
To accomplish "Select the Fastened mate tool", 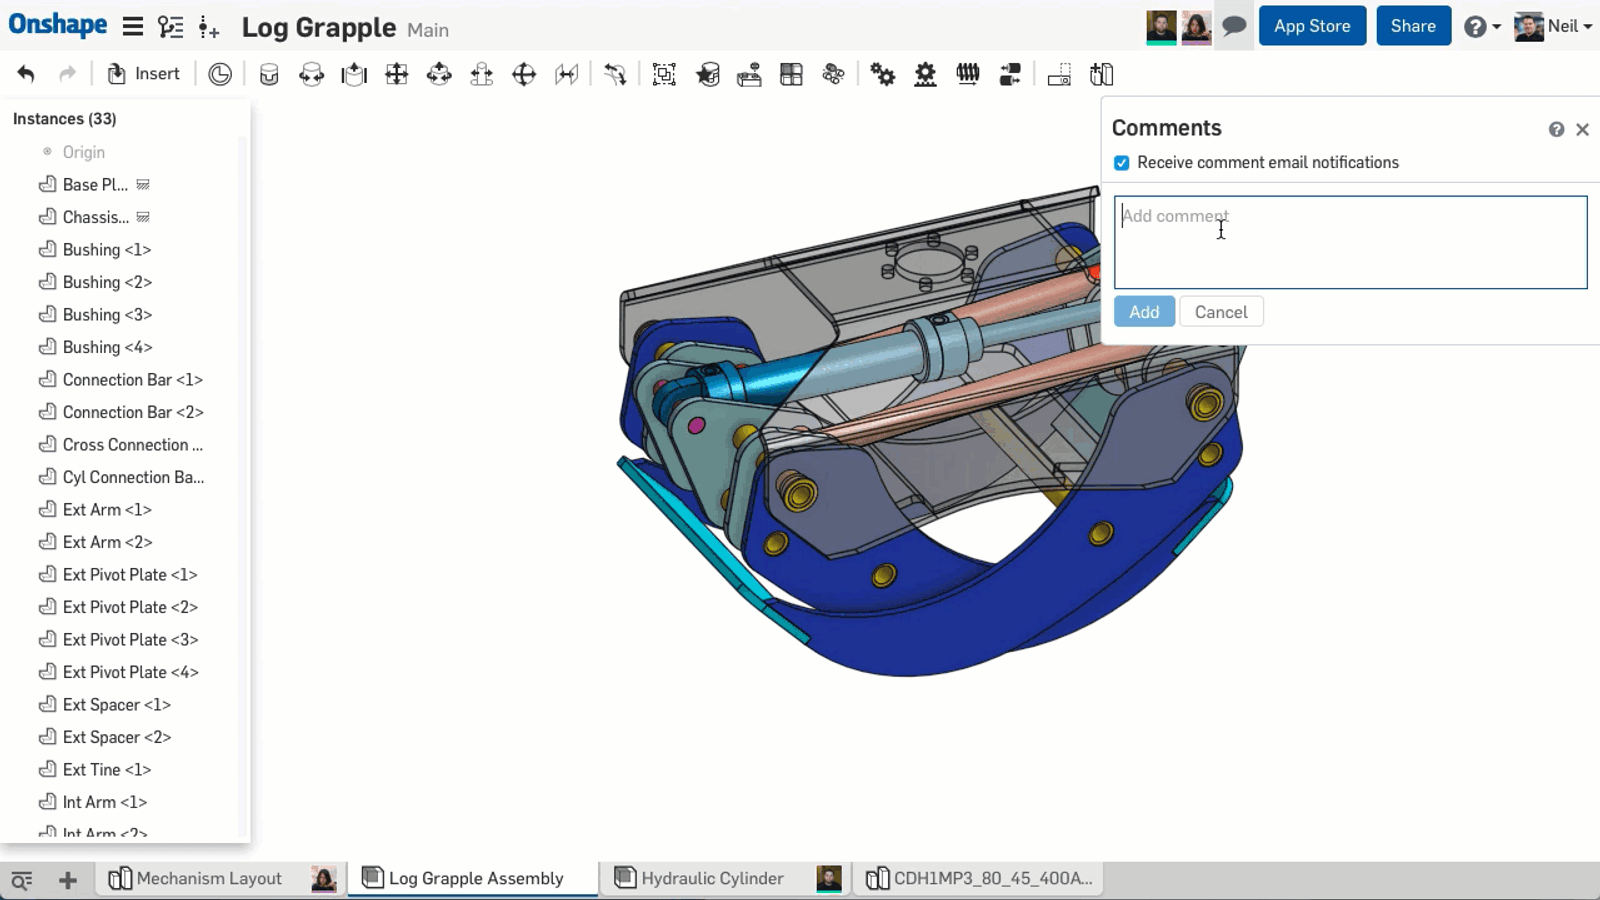I will [269, 75].
